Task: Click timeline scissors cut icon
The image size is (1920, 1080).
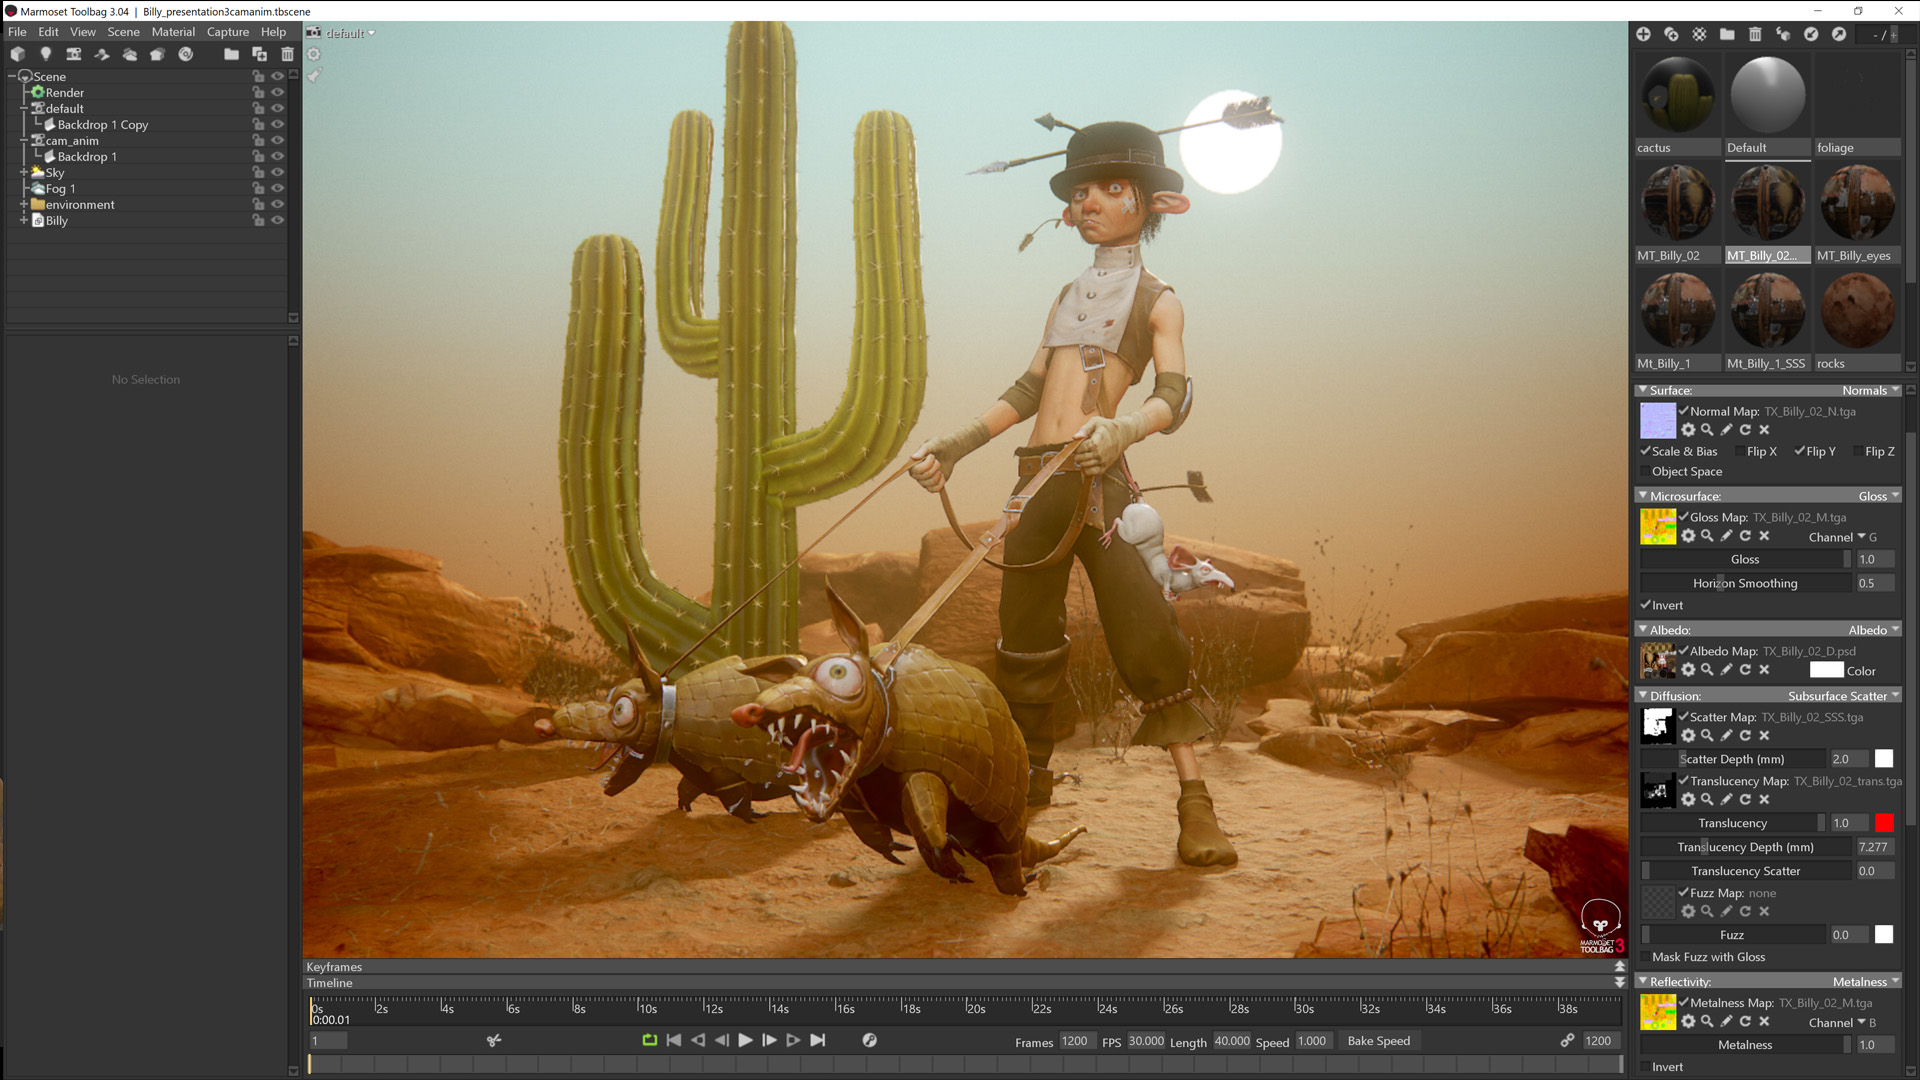Action: [x=494, y=1041]
